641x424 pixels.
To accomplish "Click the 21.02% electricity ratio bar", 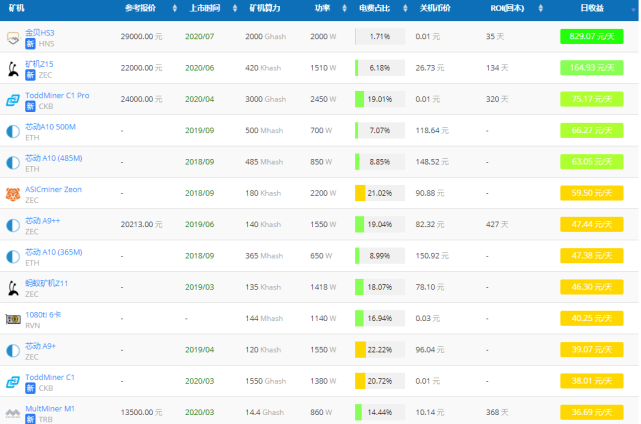I will (x=380, y=193).
